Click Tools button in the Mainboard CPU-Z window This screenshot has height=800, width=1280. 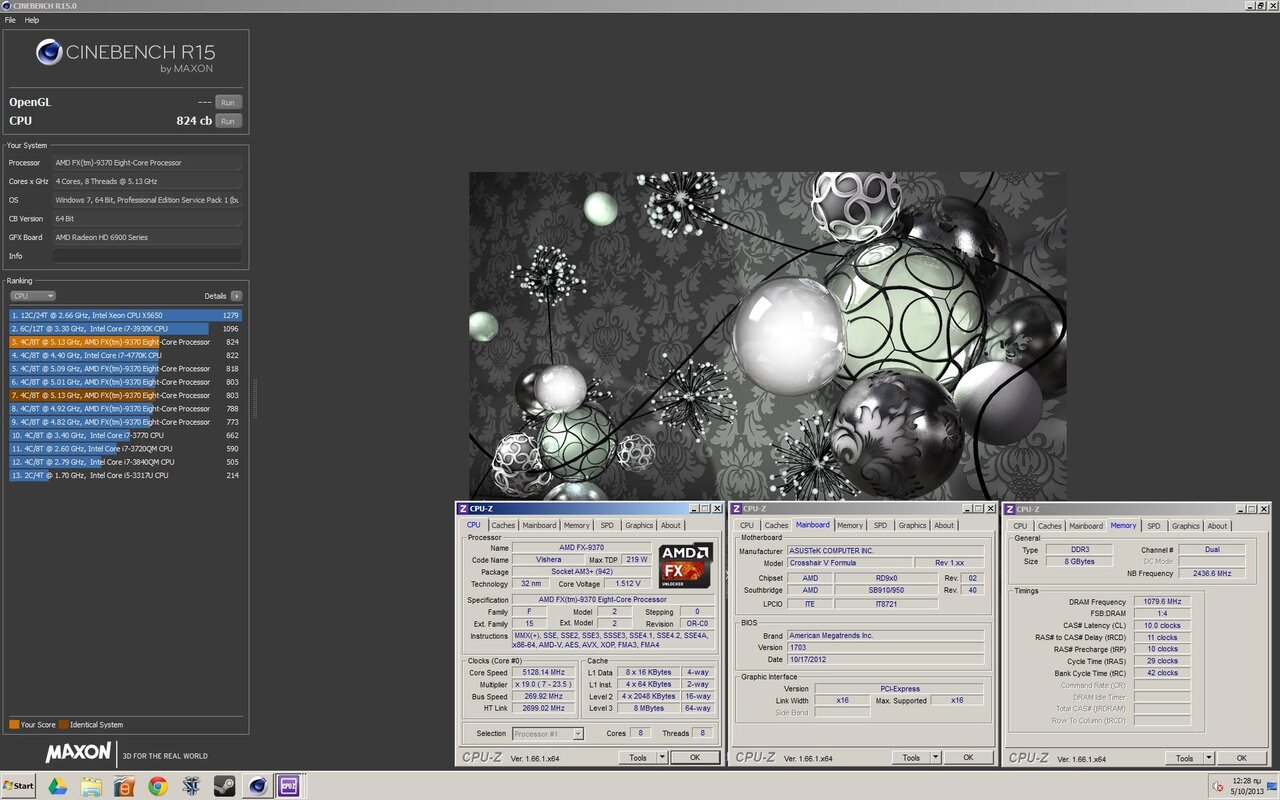pyautogui.click(x=911, y=758)
